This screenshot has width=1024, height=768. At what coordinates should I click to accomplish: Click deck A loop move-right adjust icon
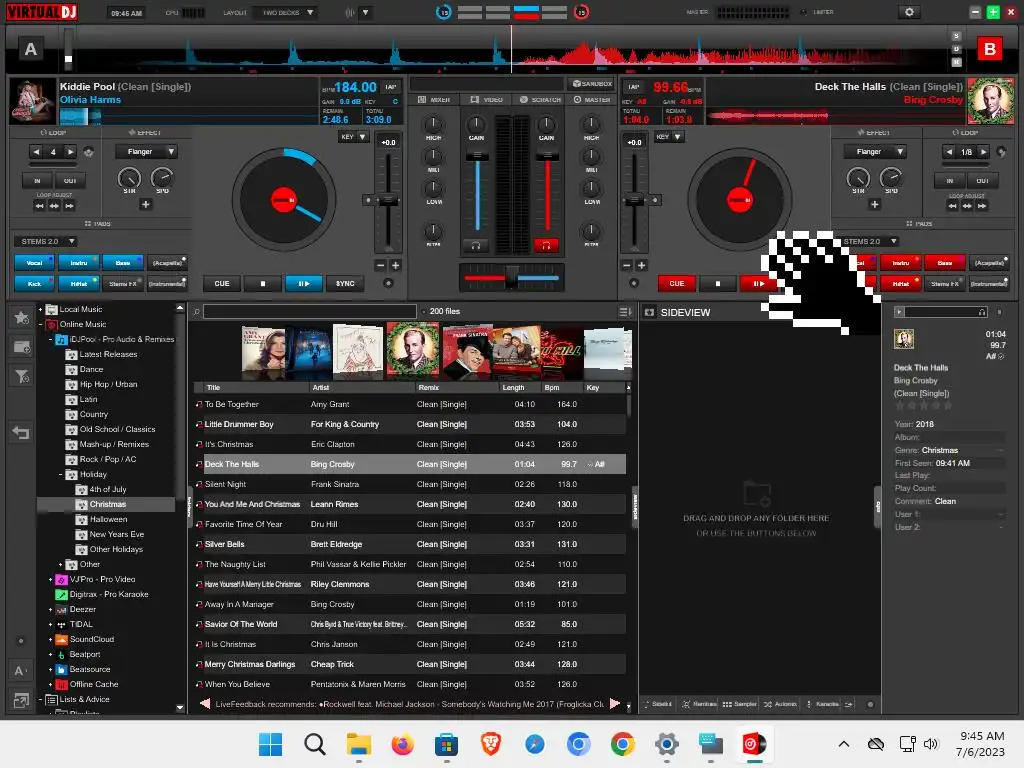pos(69,206)
